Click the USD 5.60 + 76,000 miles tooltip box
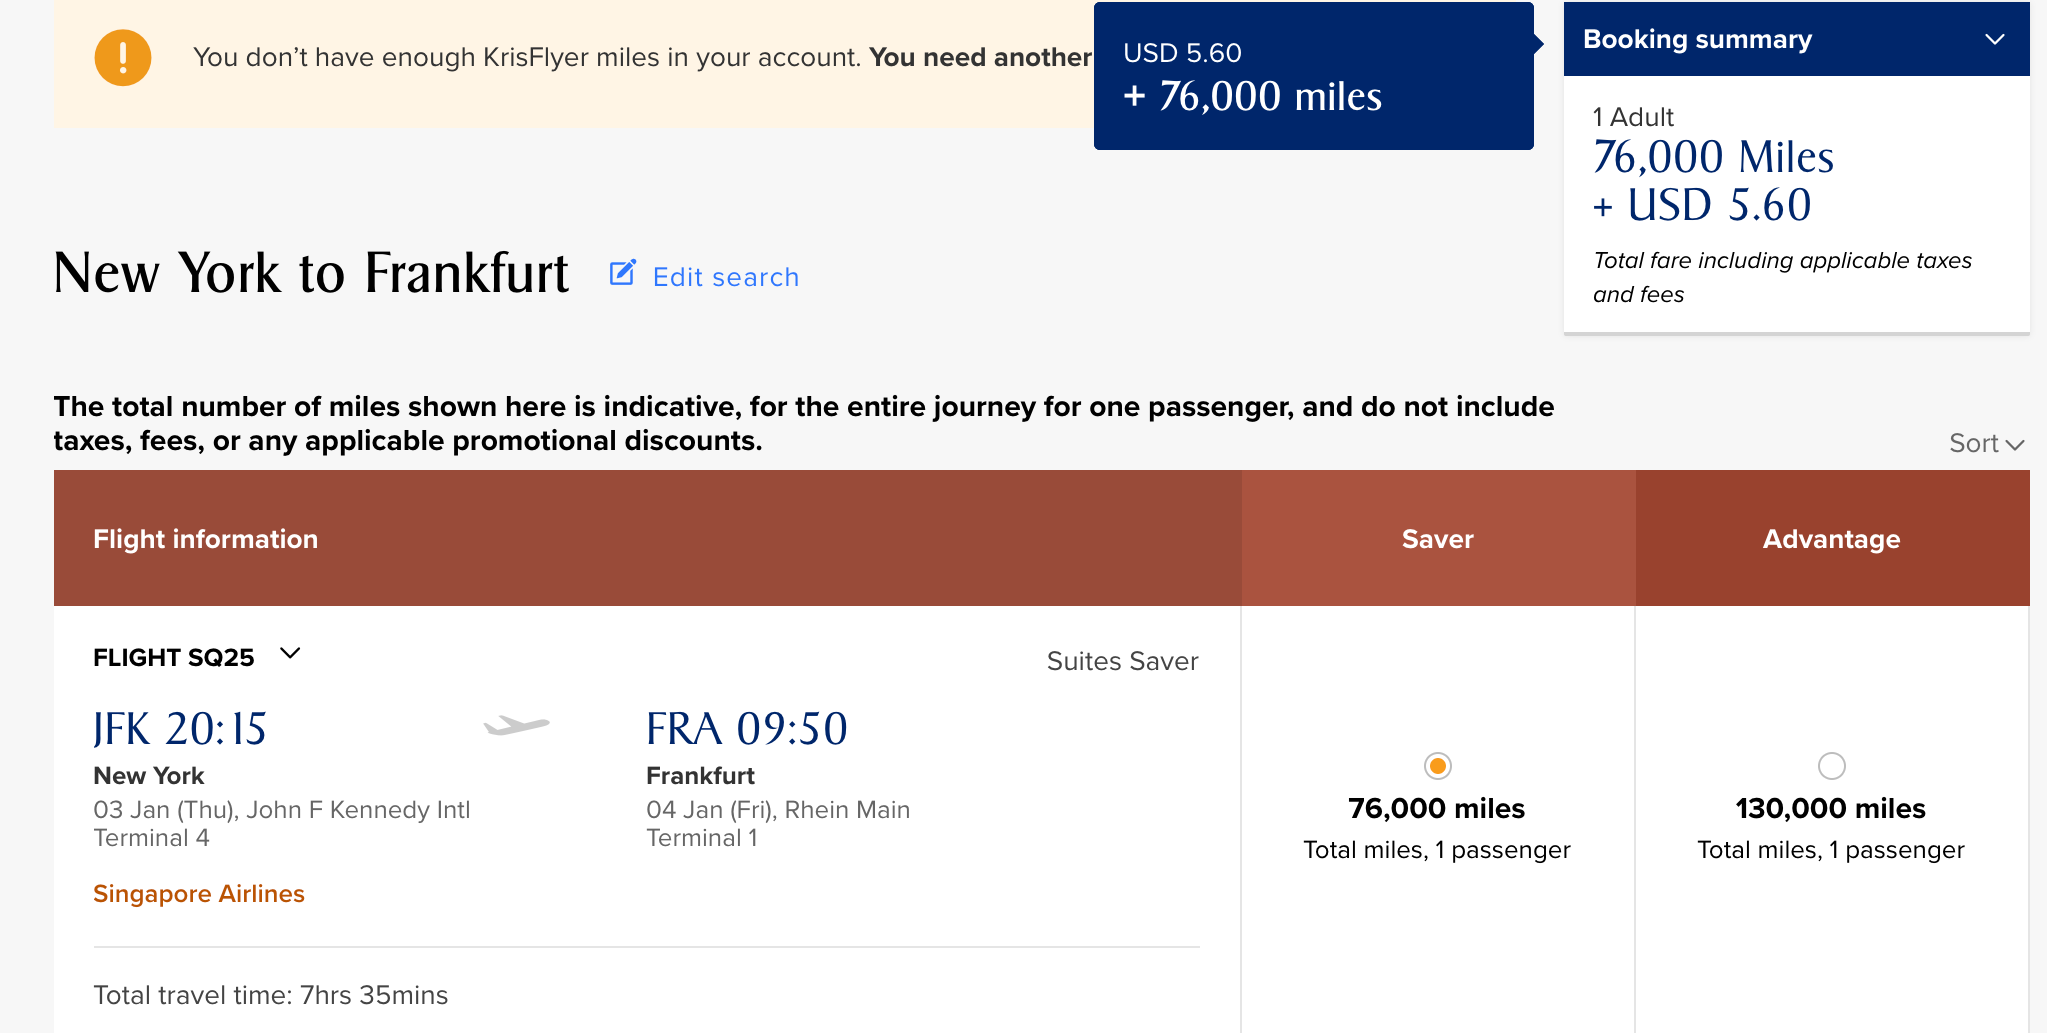The height and width of the screenshot is (1033, 2047). [x=1313, y=76]
